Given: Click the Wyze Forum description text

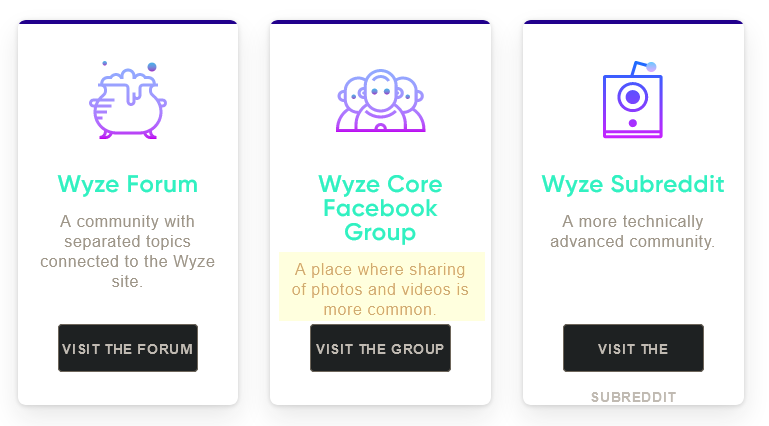Looking at the screenshot, I should 127,251.
